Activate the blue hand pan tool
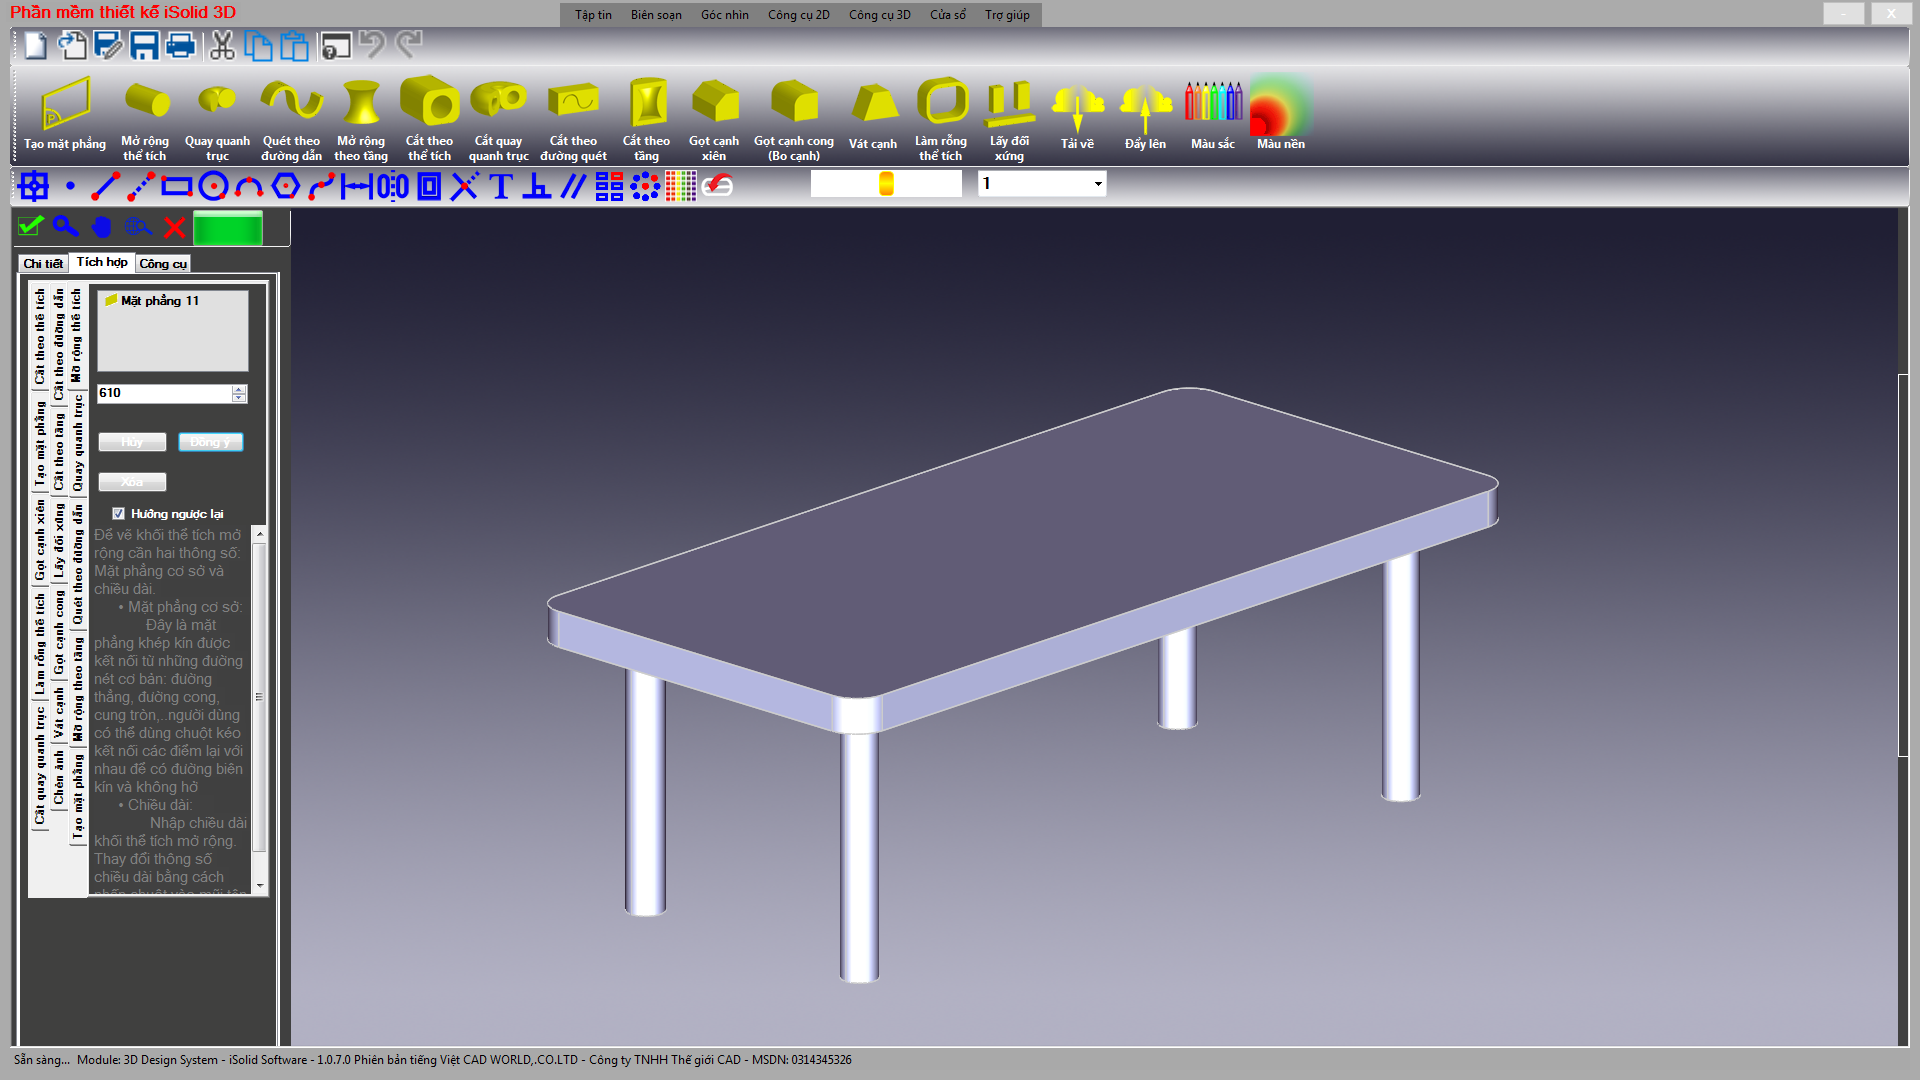 (x=102, y=227)
